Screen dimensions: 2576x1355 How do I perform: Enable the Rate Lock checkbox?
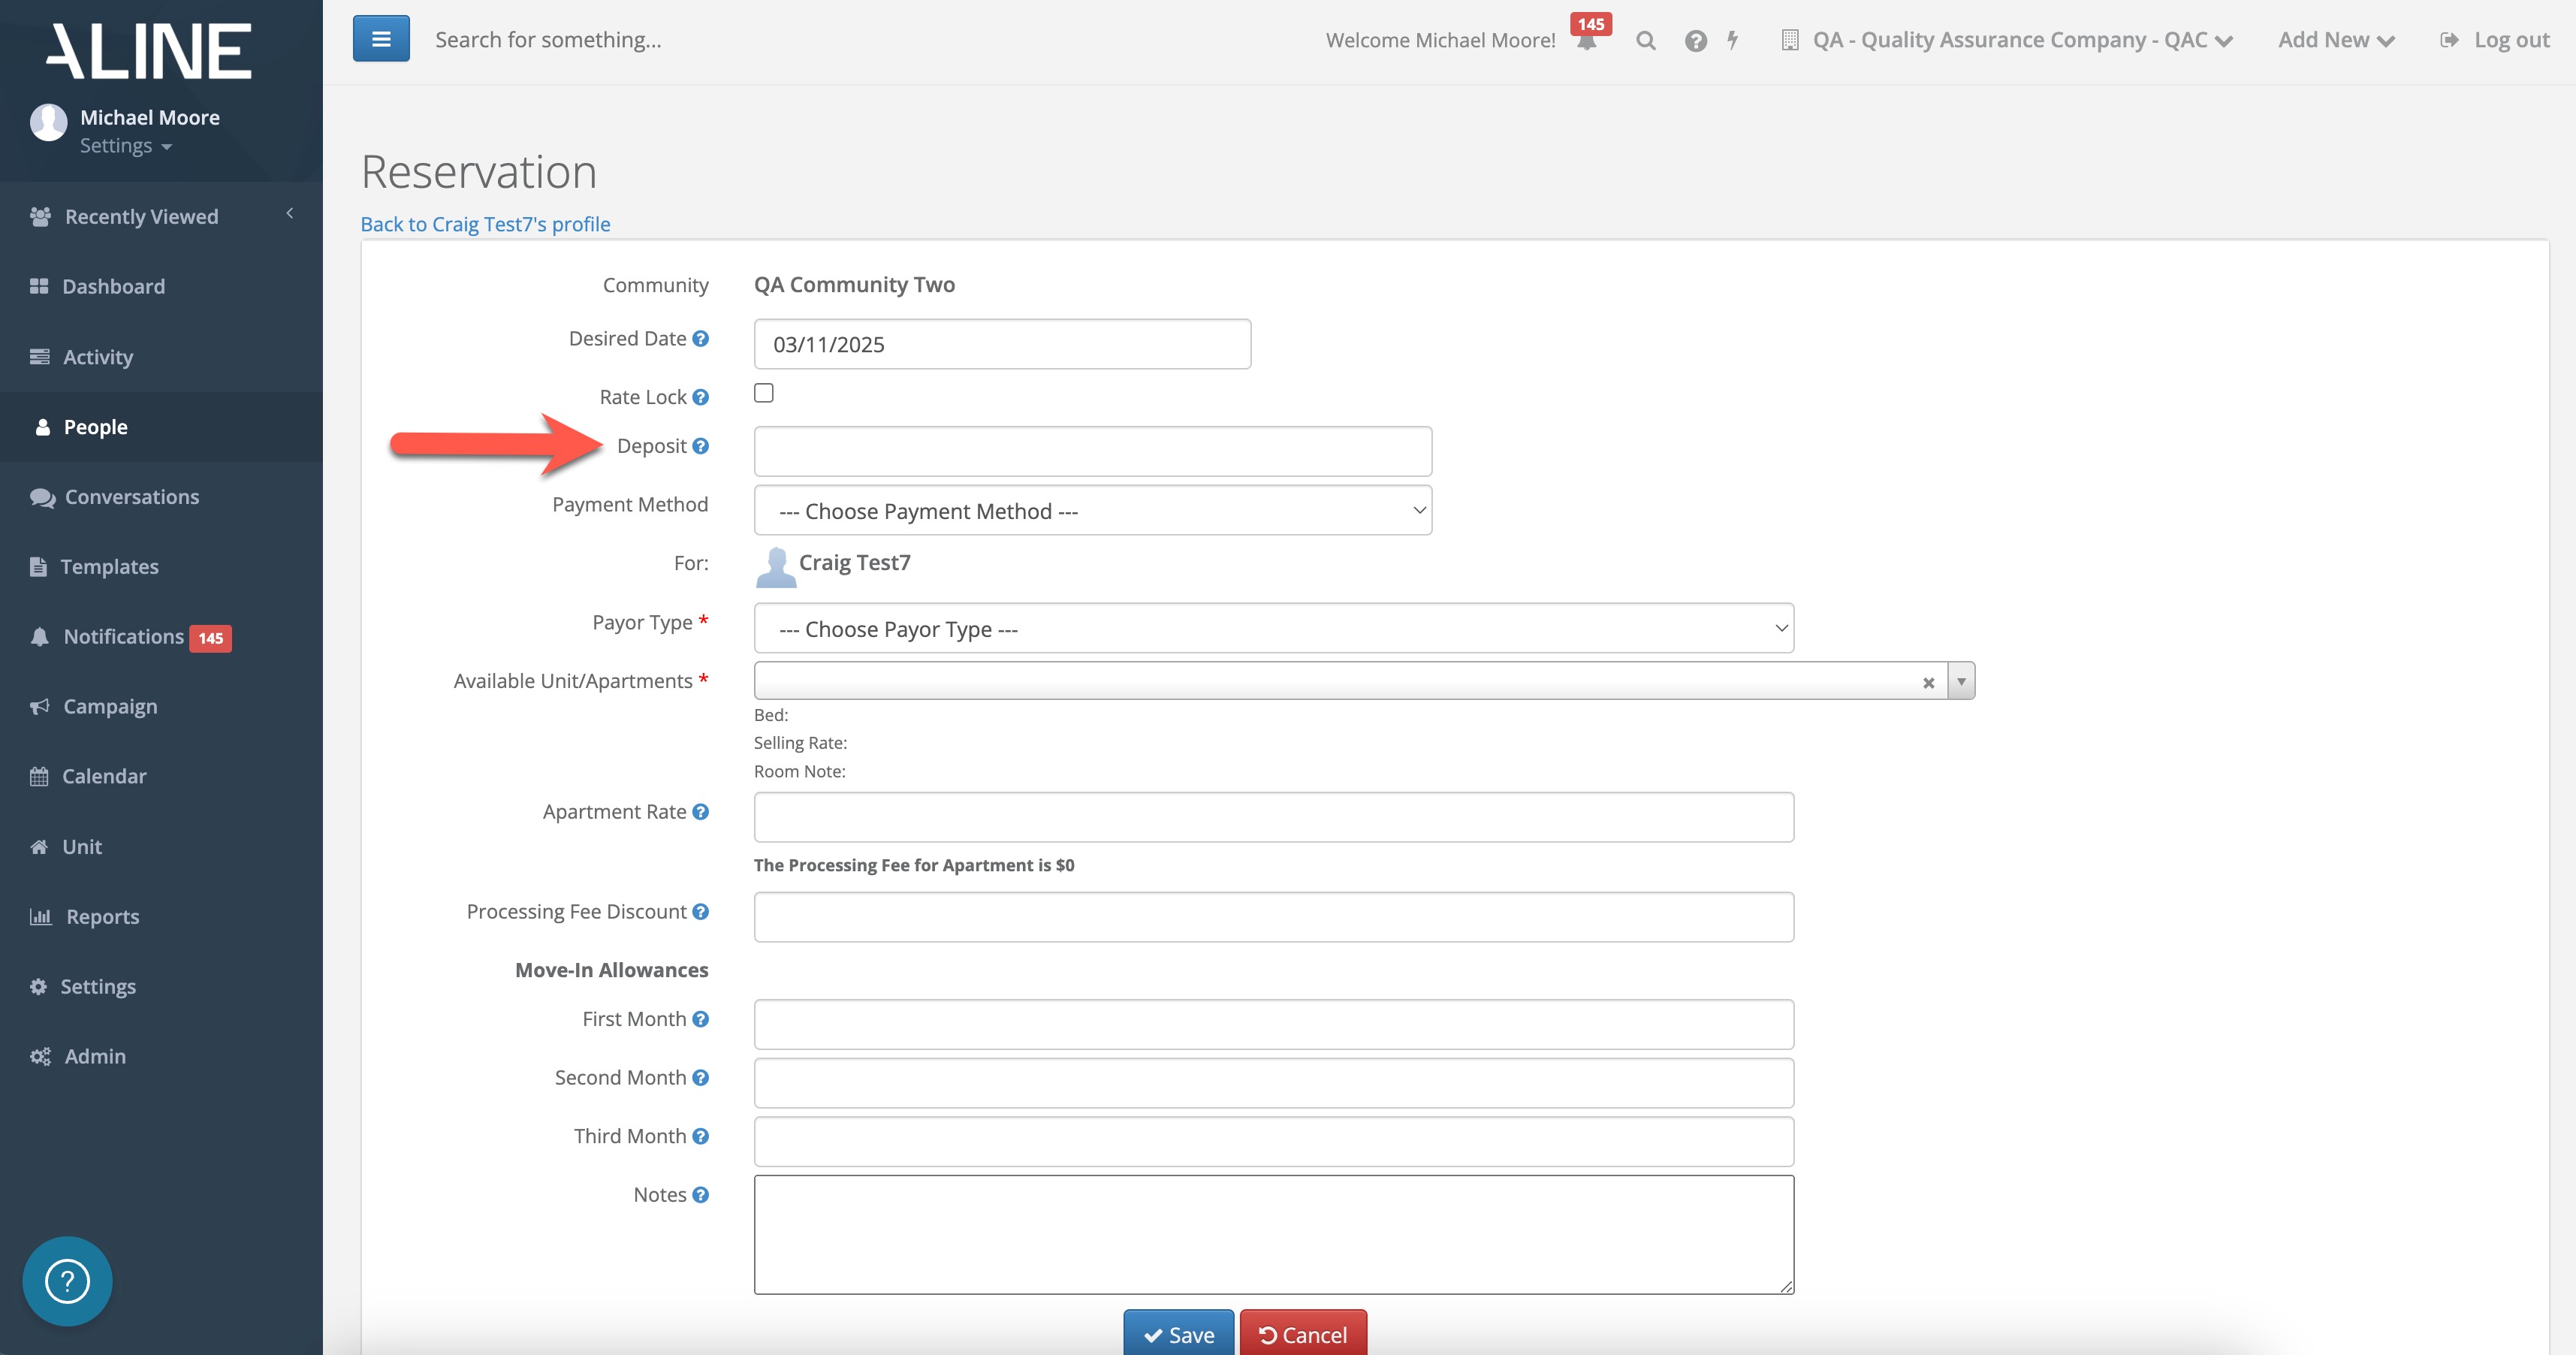[x=764, y=393]
